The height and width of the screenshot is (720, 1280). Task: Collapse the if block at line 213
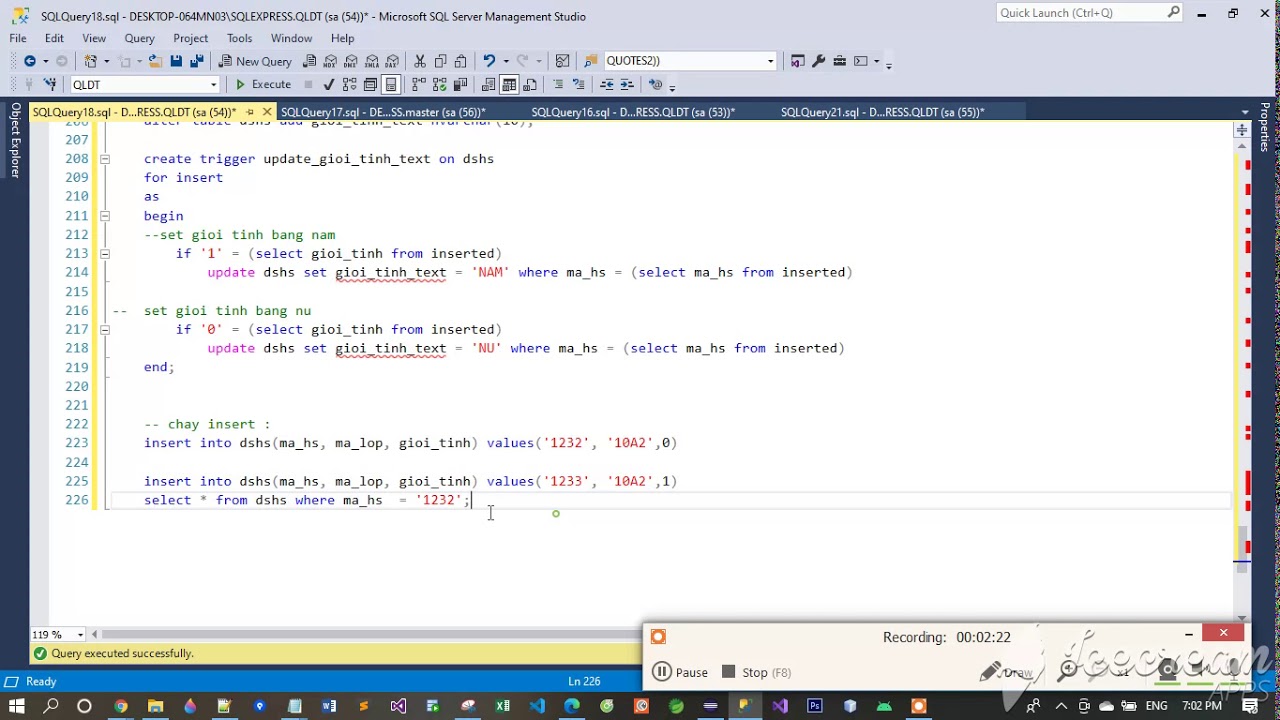coord(104,254)
